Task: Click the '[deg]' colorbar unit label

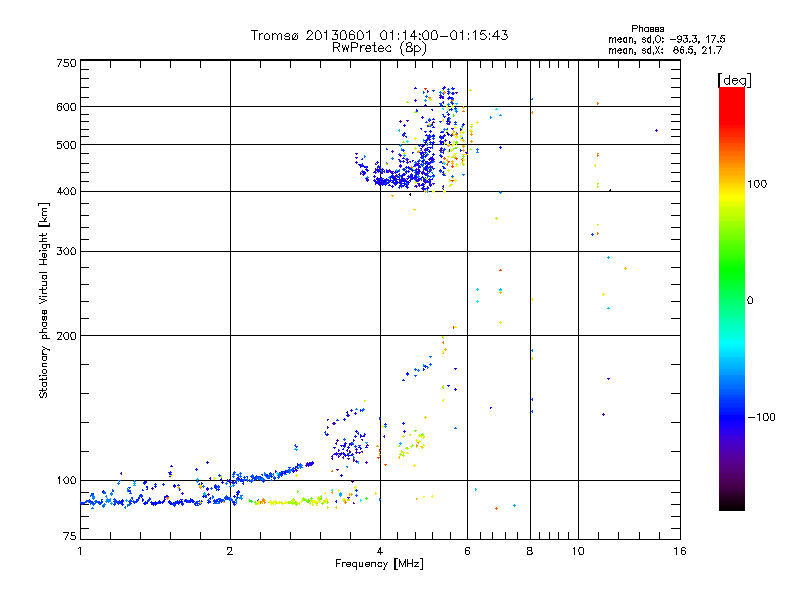Action: point(734,80)
